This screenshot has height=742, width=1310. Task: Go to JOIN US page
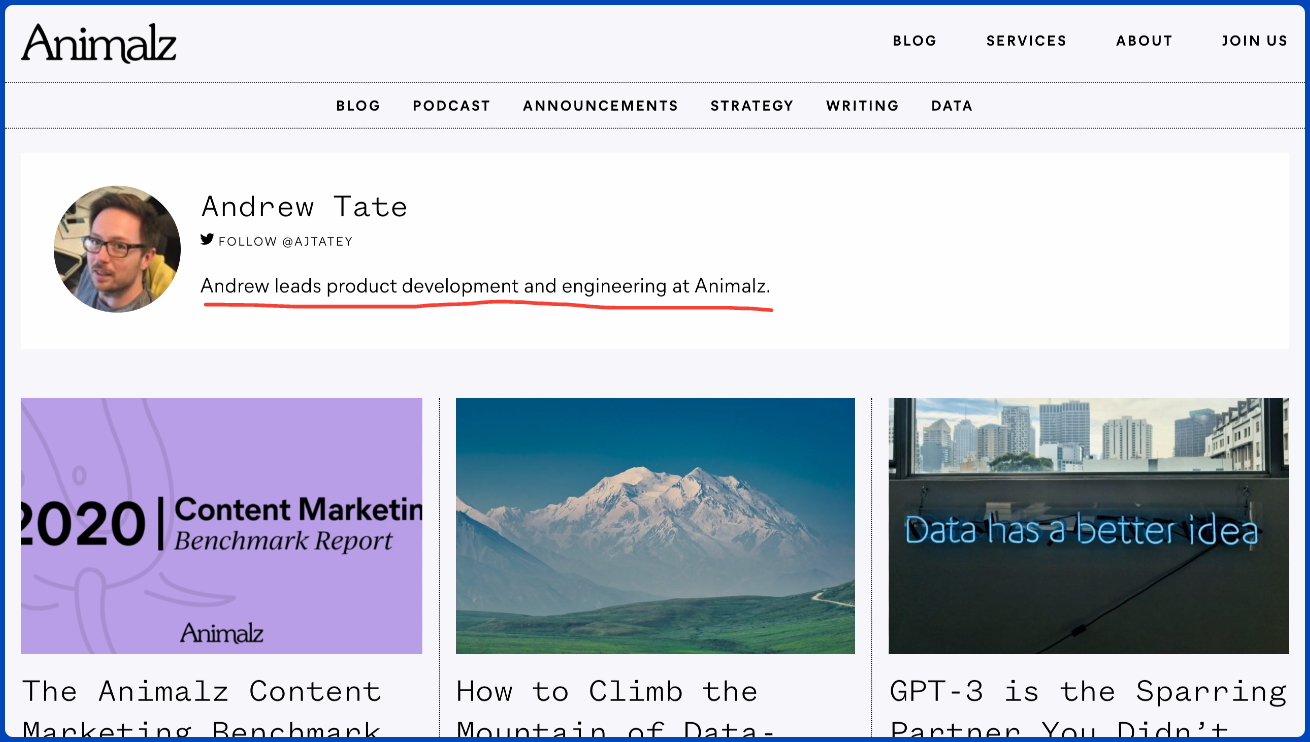pyautogui.click(x=1254, y=41)
